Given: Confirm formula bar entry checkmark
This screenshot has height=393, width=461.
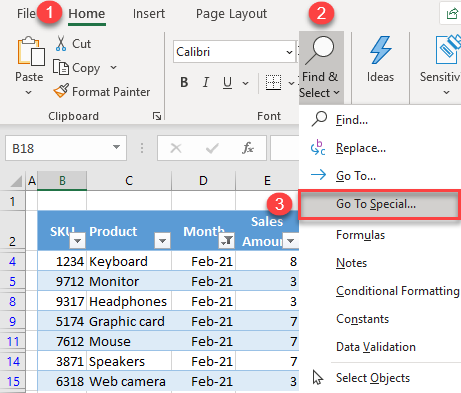Looking at the screenshot, I should [x=212, y=148].
